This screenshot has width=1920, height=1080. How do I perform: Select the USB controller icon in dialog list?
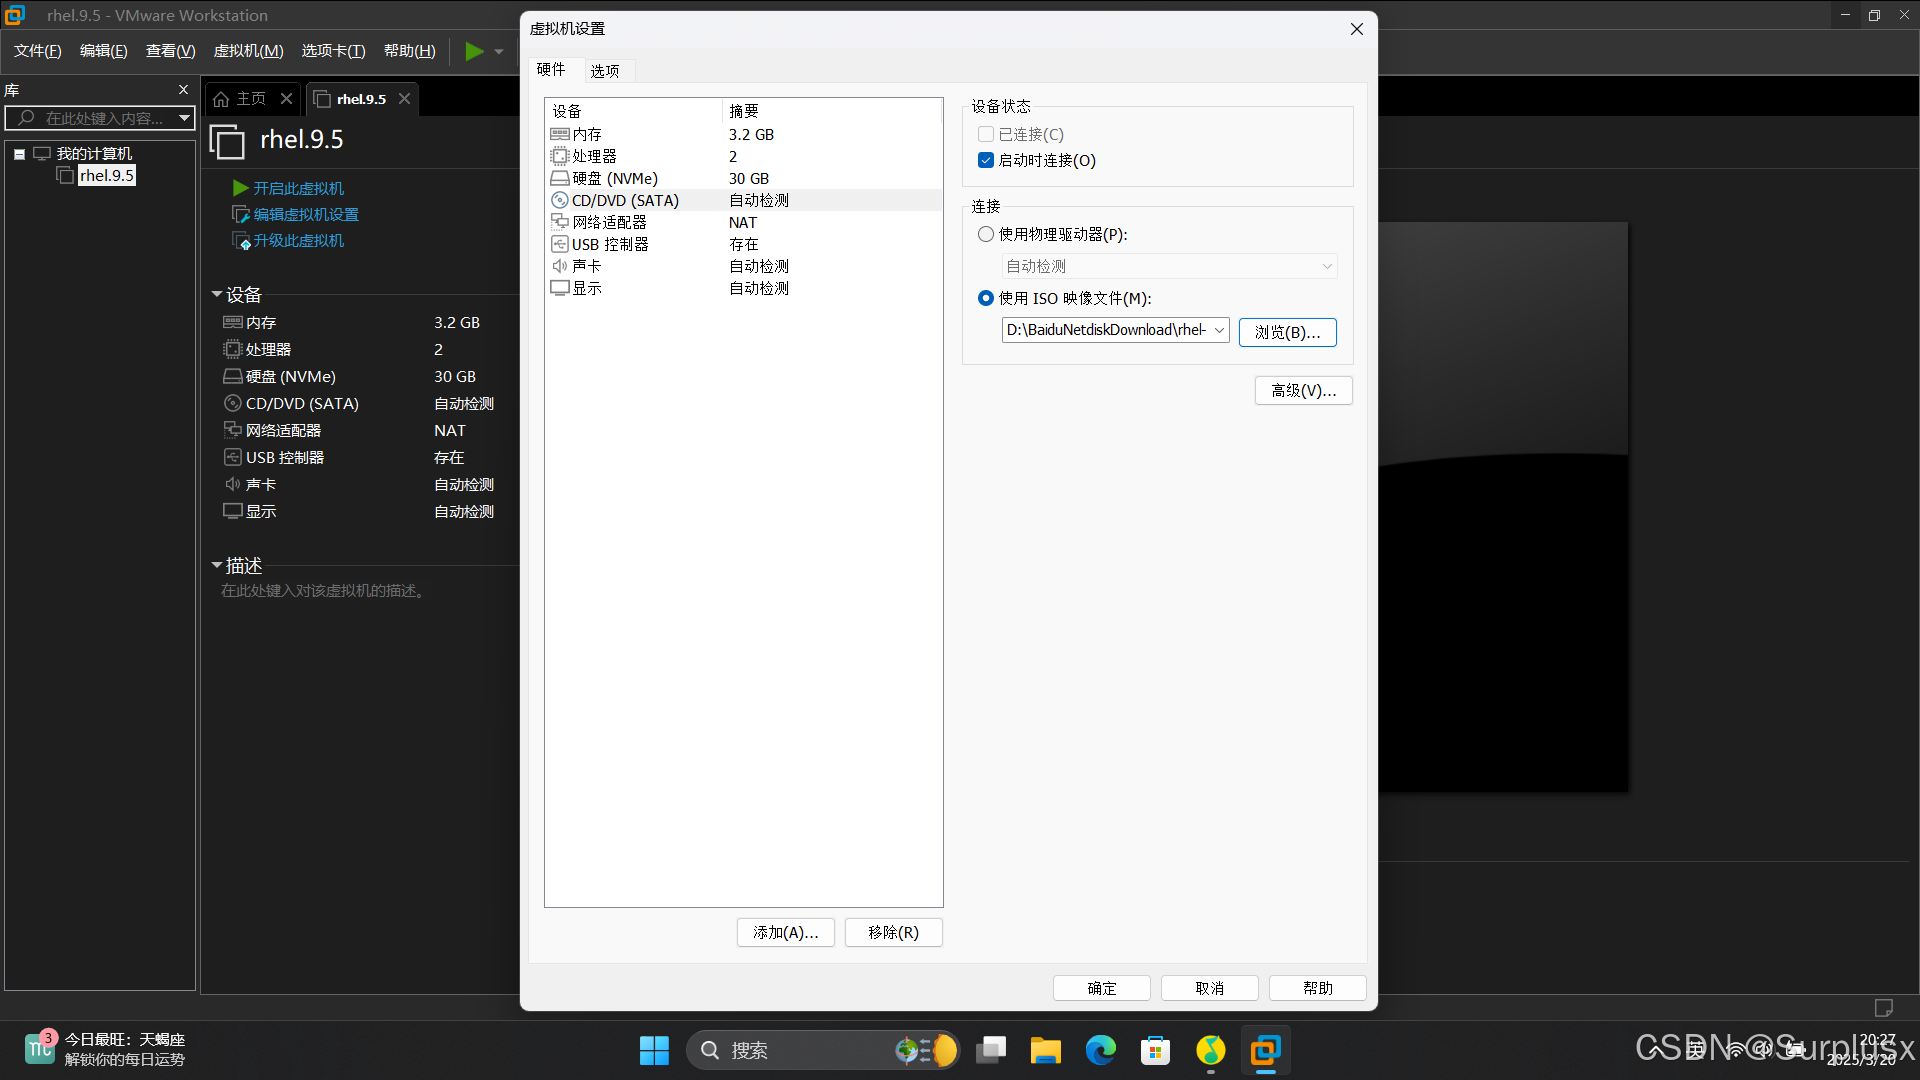[x=560, y=244]
